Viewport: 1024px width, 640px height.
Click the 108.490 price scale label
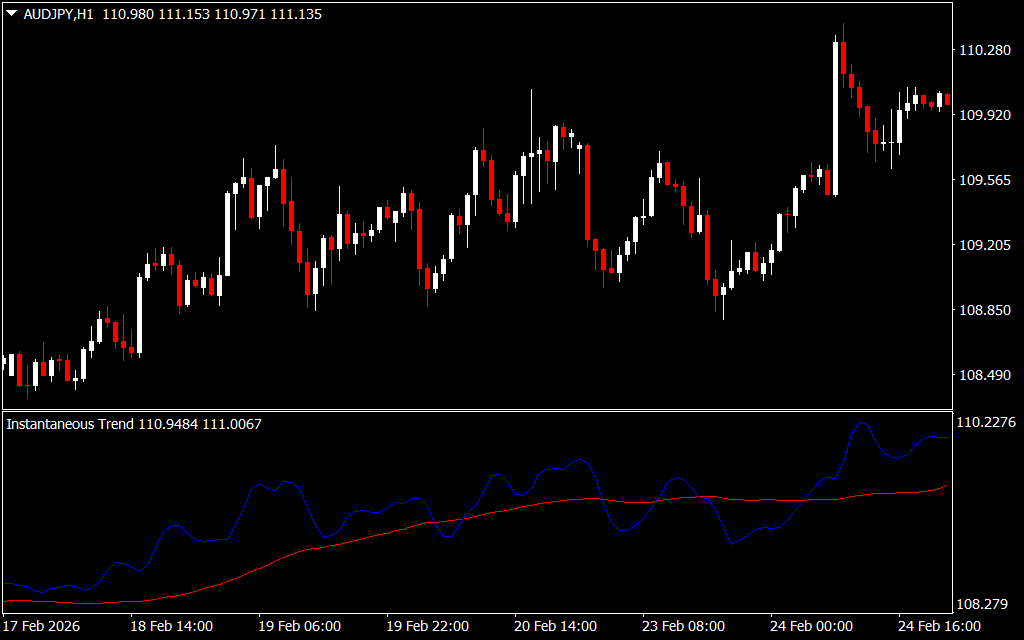tap(985, 375)
